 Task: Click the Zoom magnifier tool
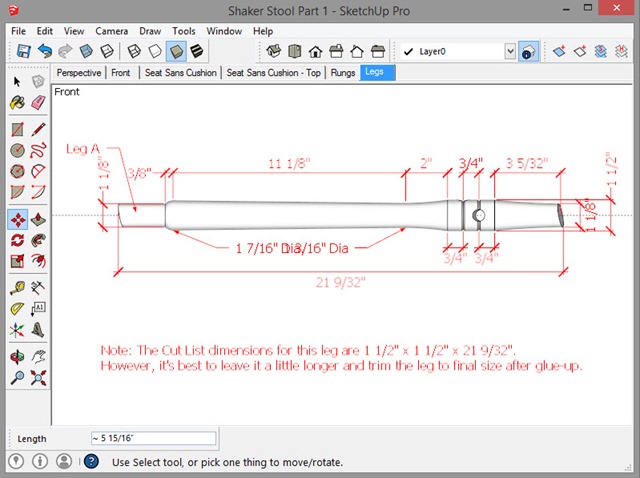click(17, 378)
